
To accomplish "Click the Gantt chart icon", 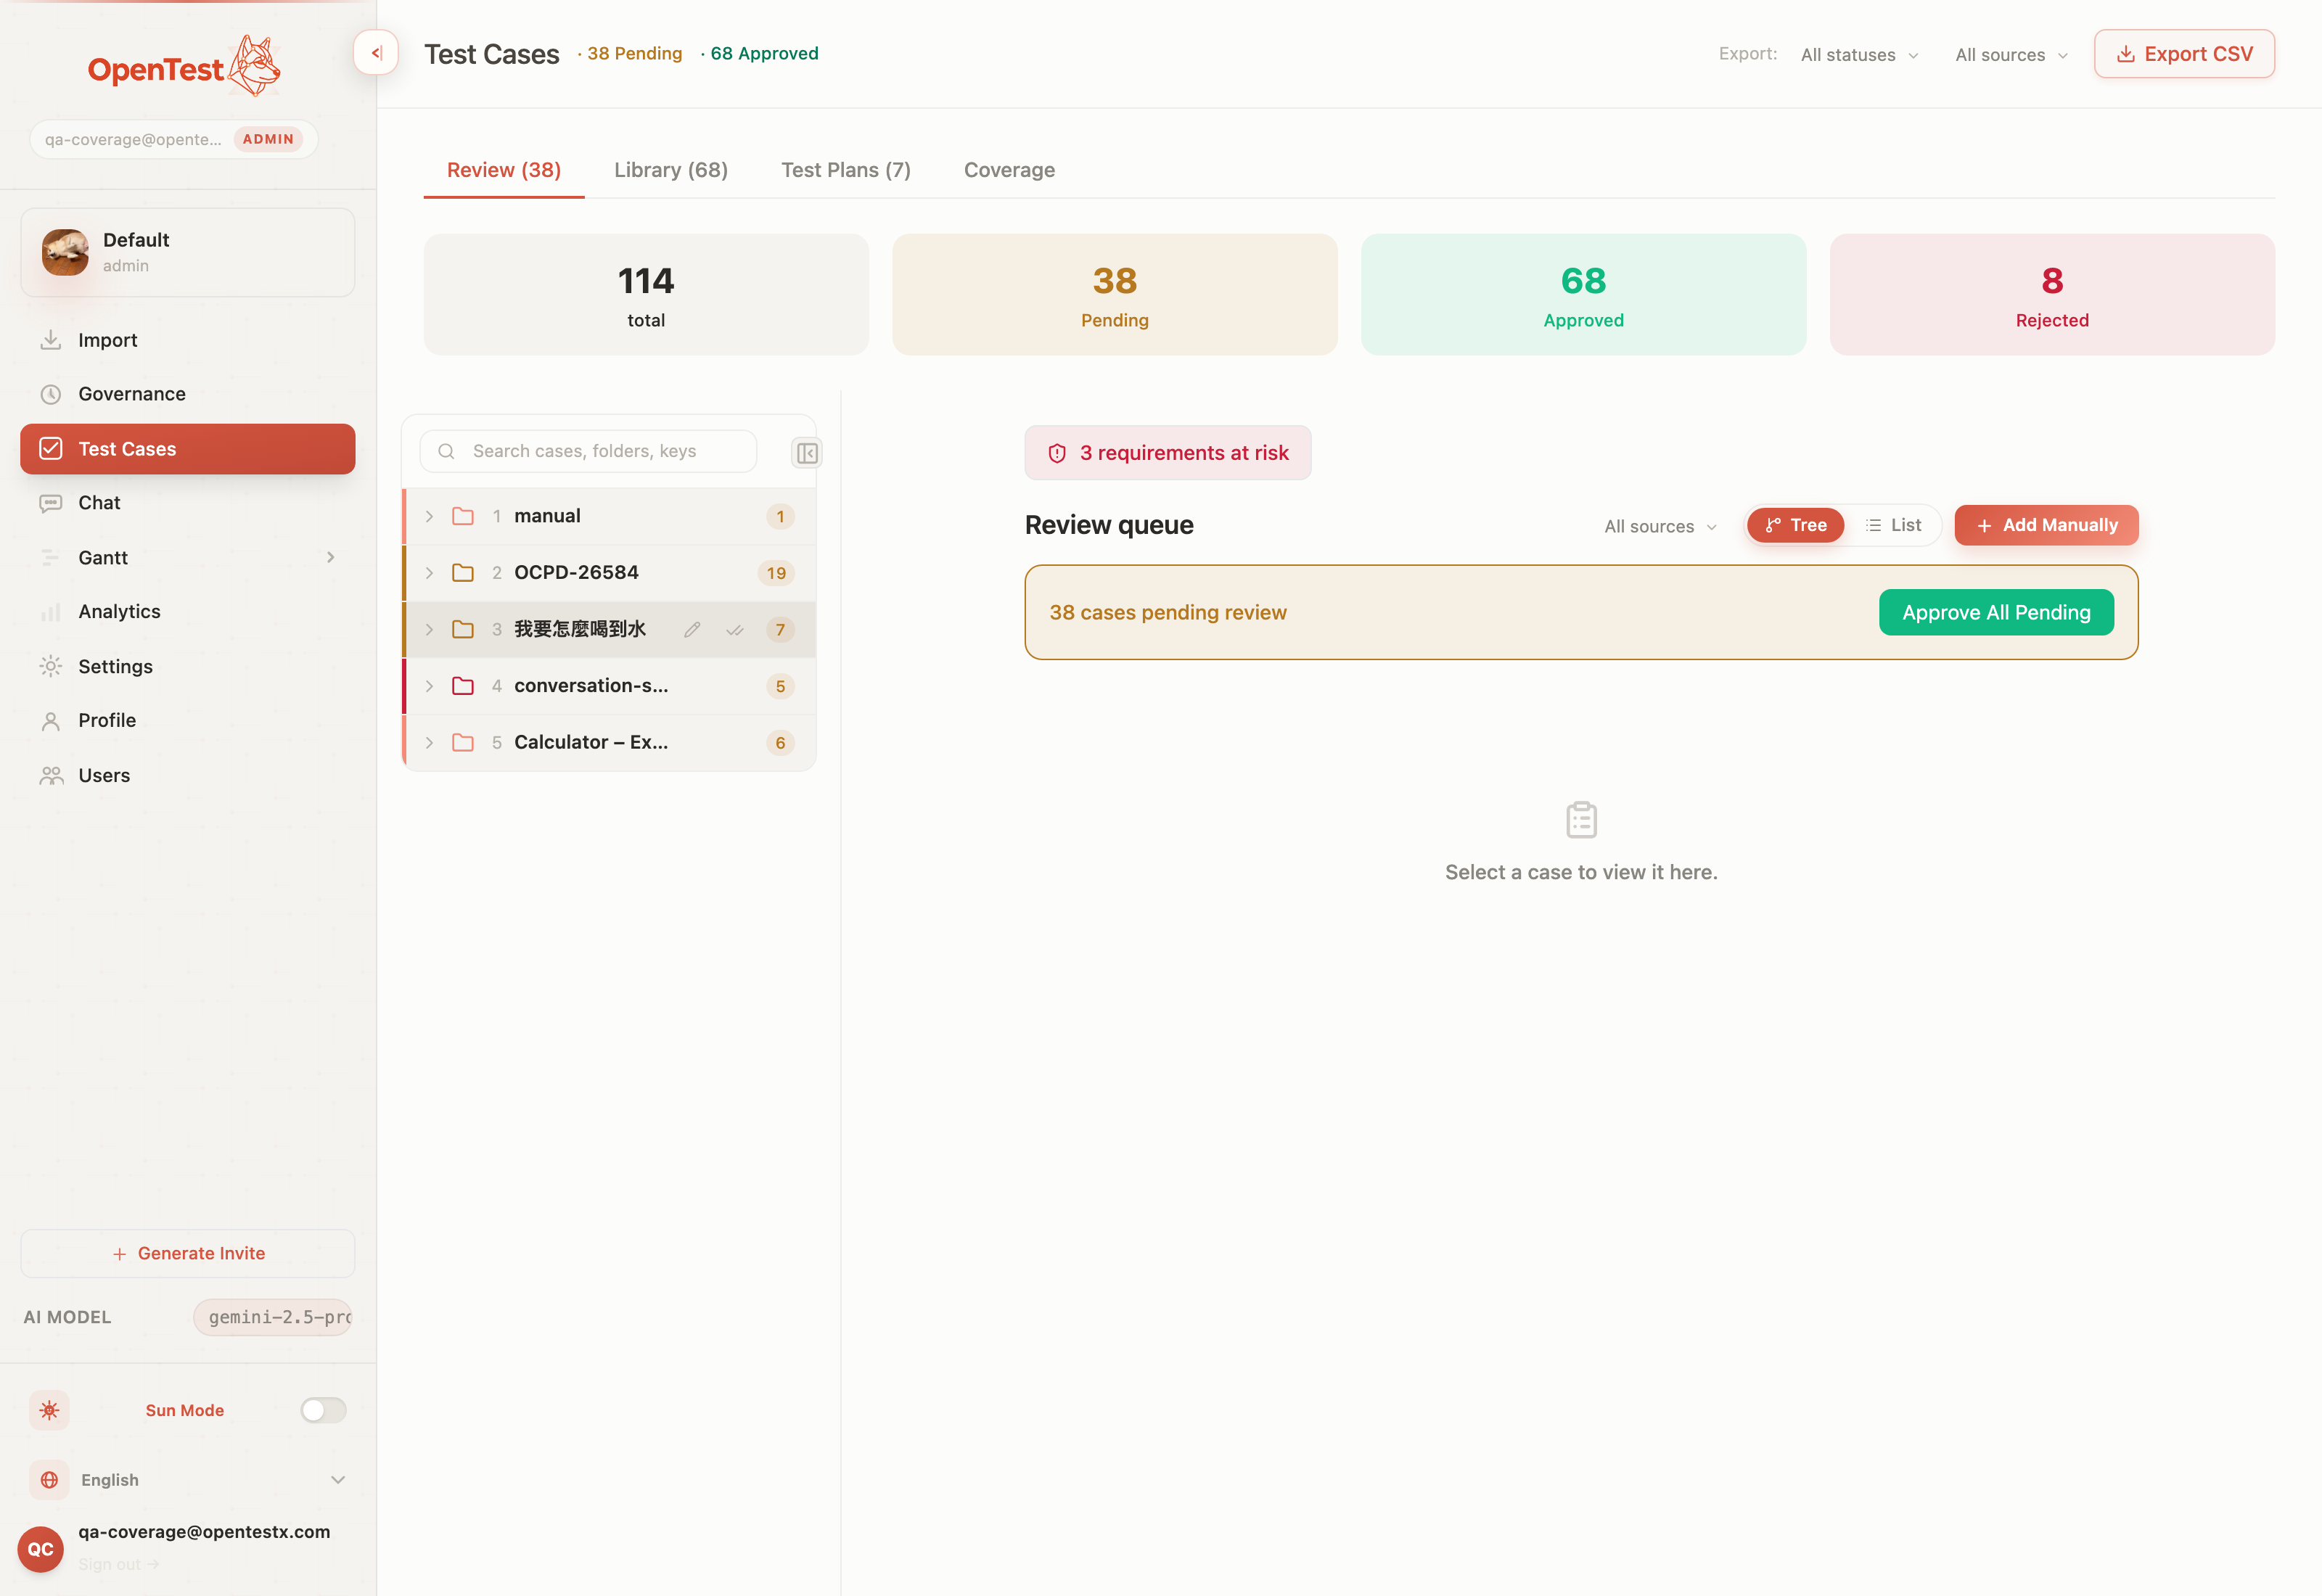I will 51,557.
